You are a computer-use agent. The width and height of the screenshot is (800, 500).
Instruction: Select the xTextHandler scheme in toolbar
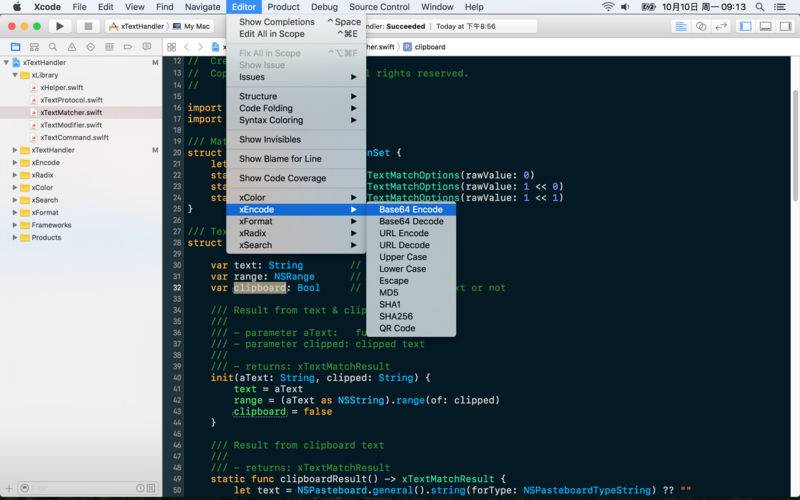(136, 26)
